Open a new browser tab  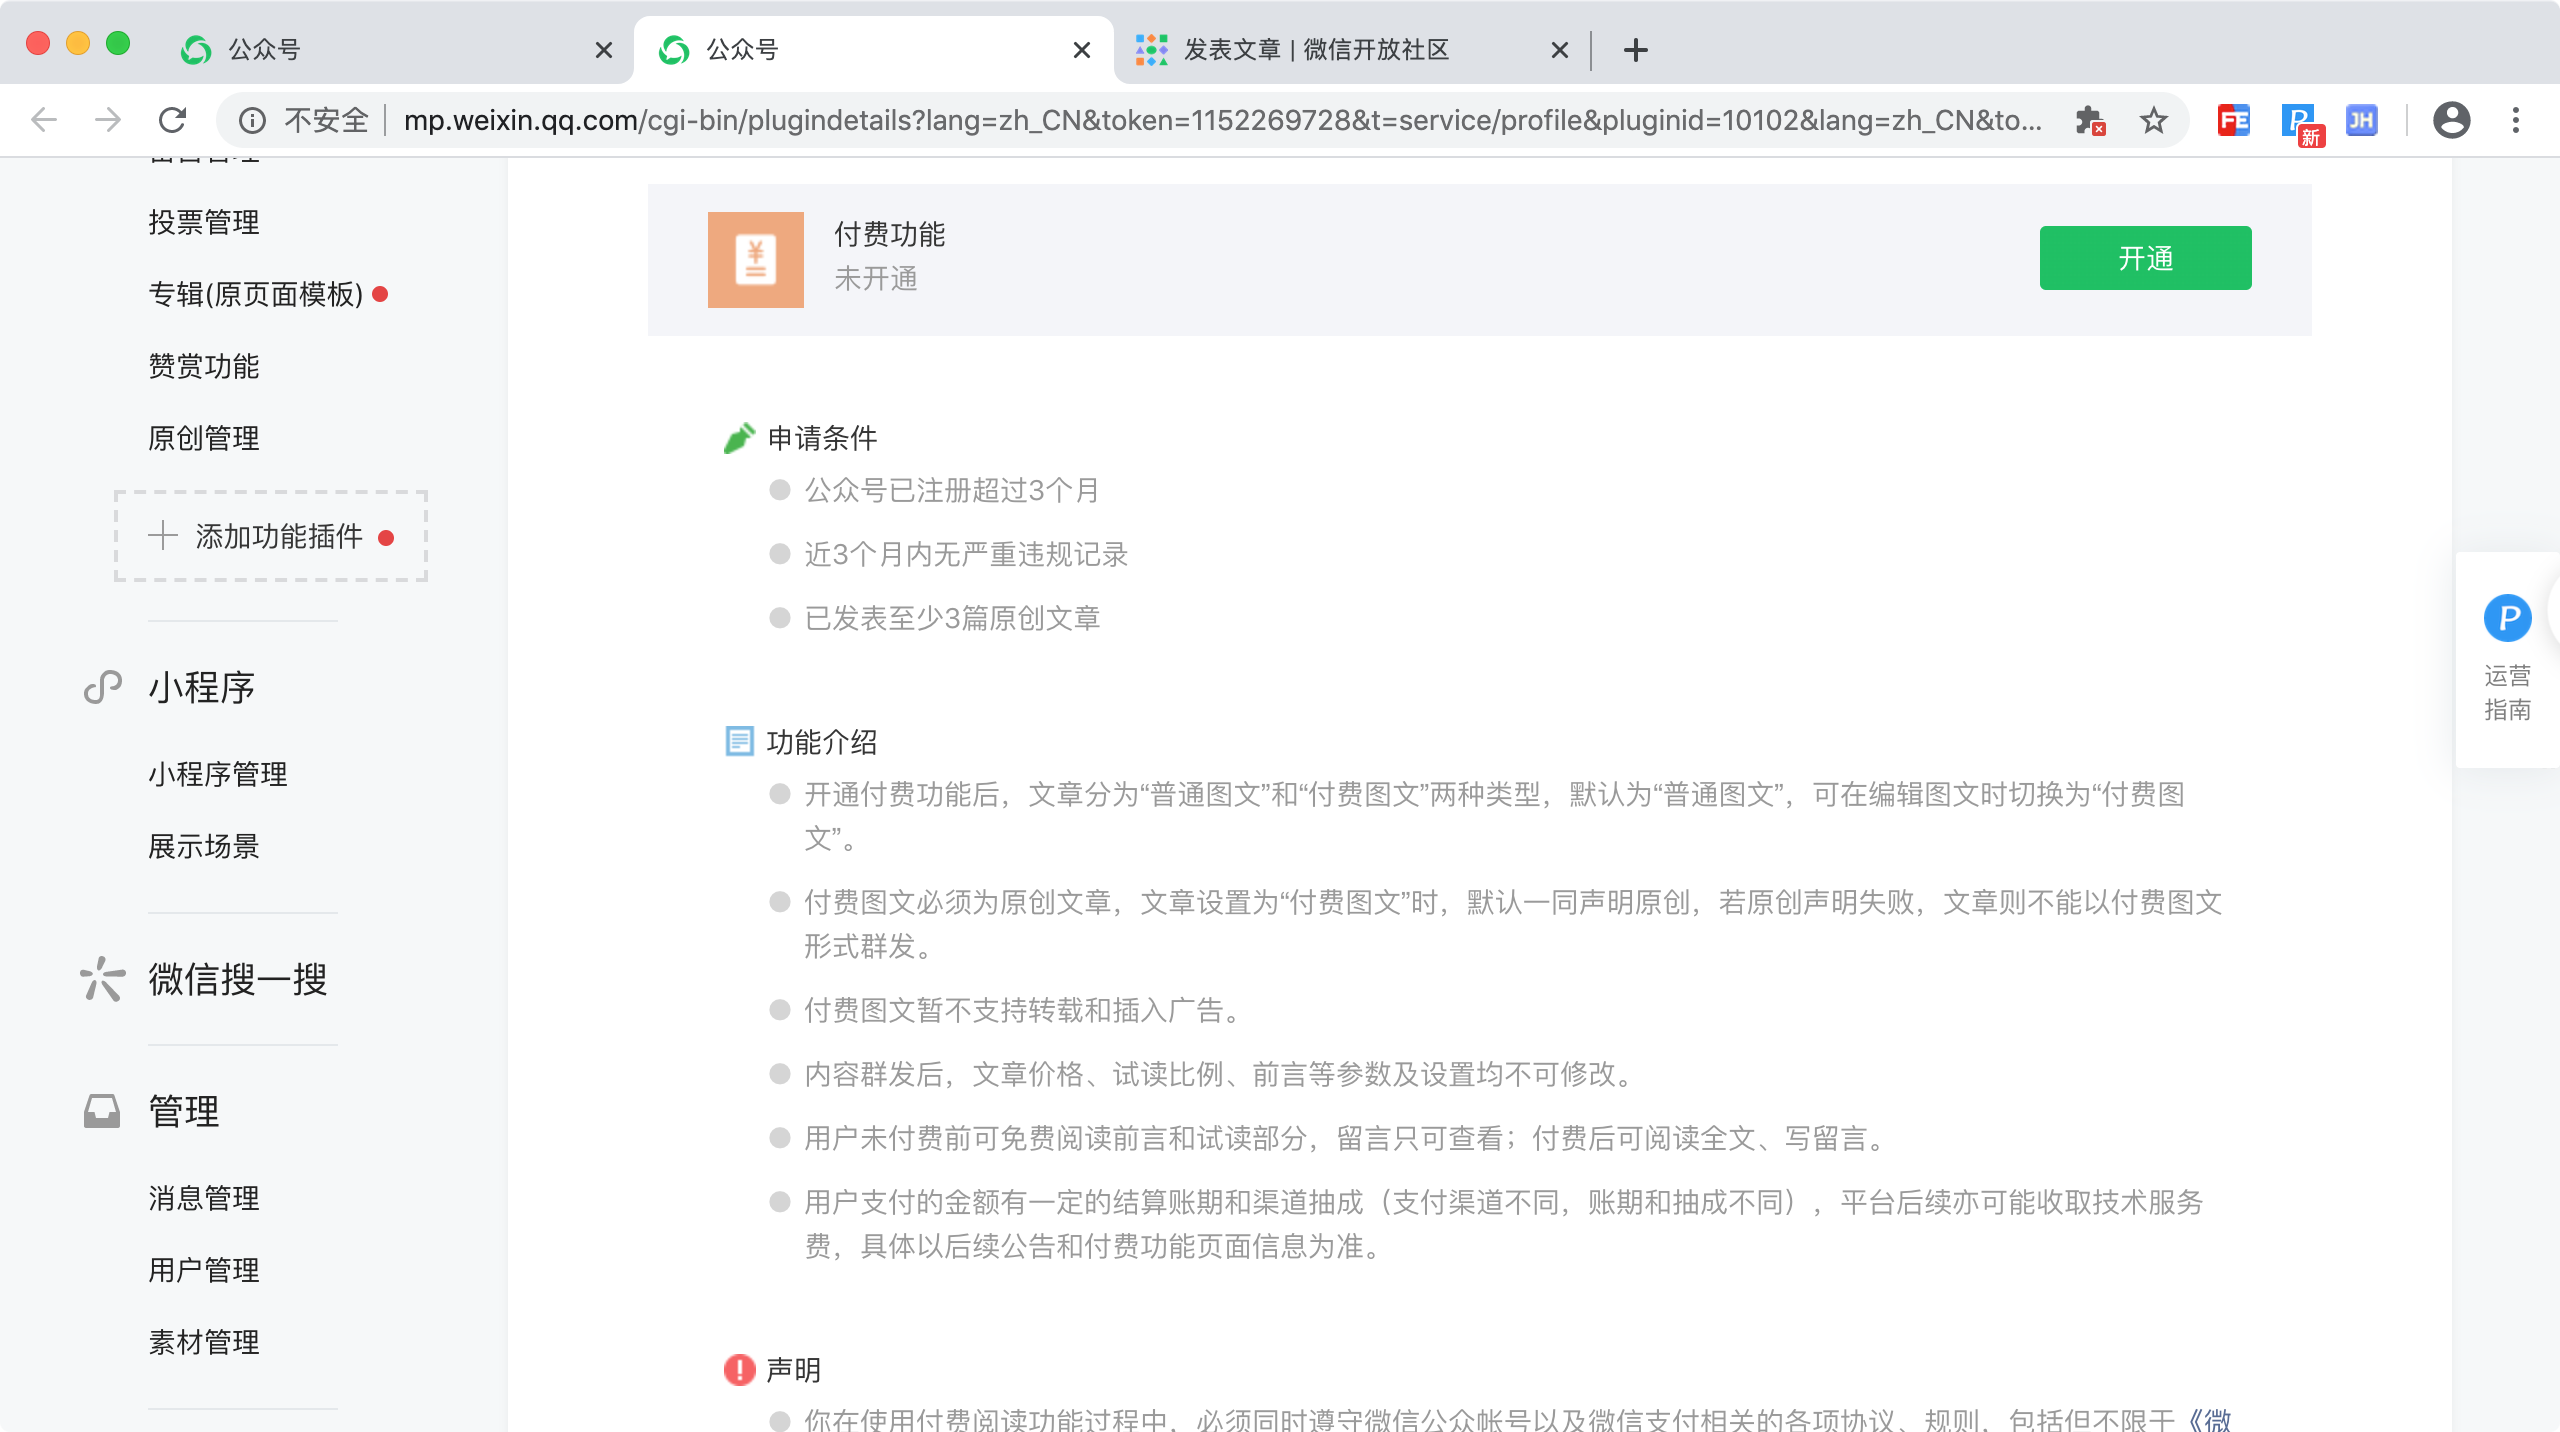[1636, 50]
